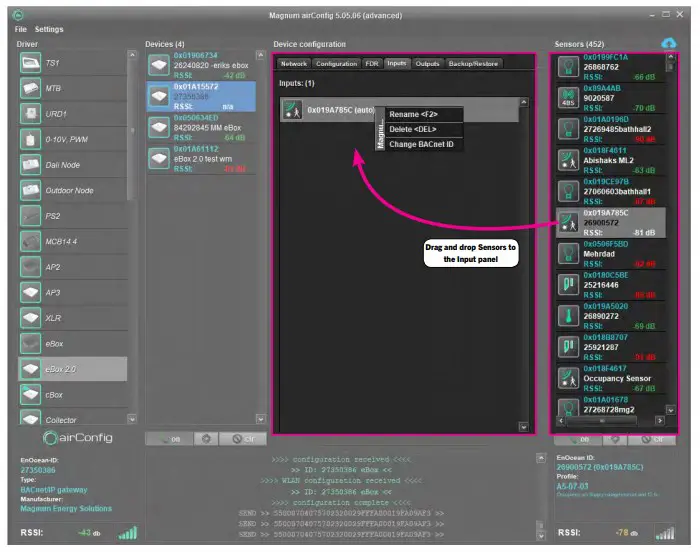Click Change BACnet ID option
The height and width of the screenshot is (552, 700).
click(421, 144)
